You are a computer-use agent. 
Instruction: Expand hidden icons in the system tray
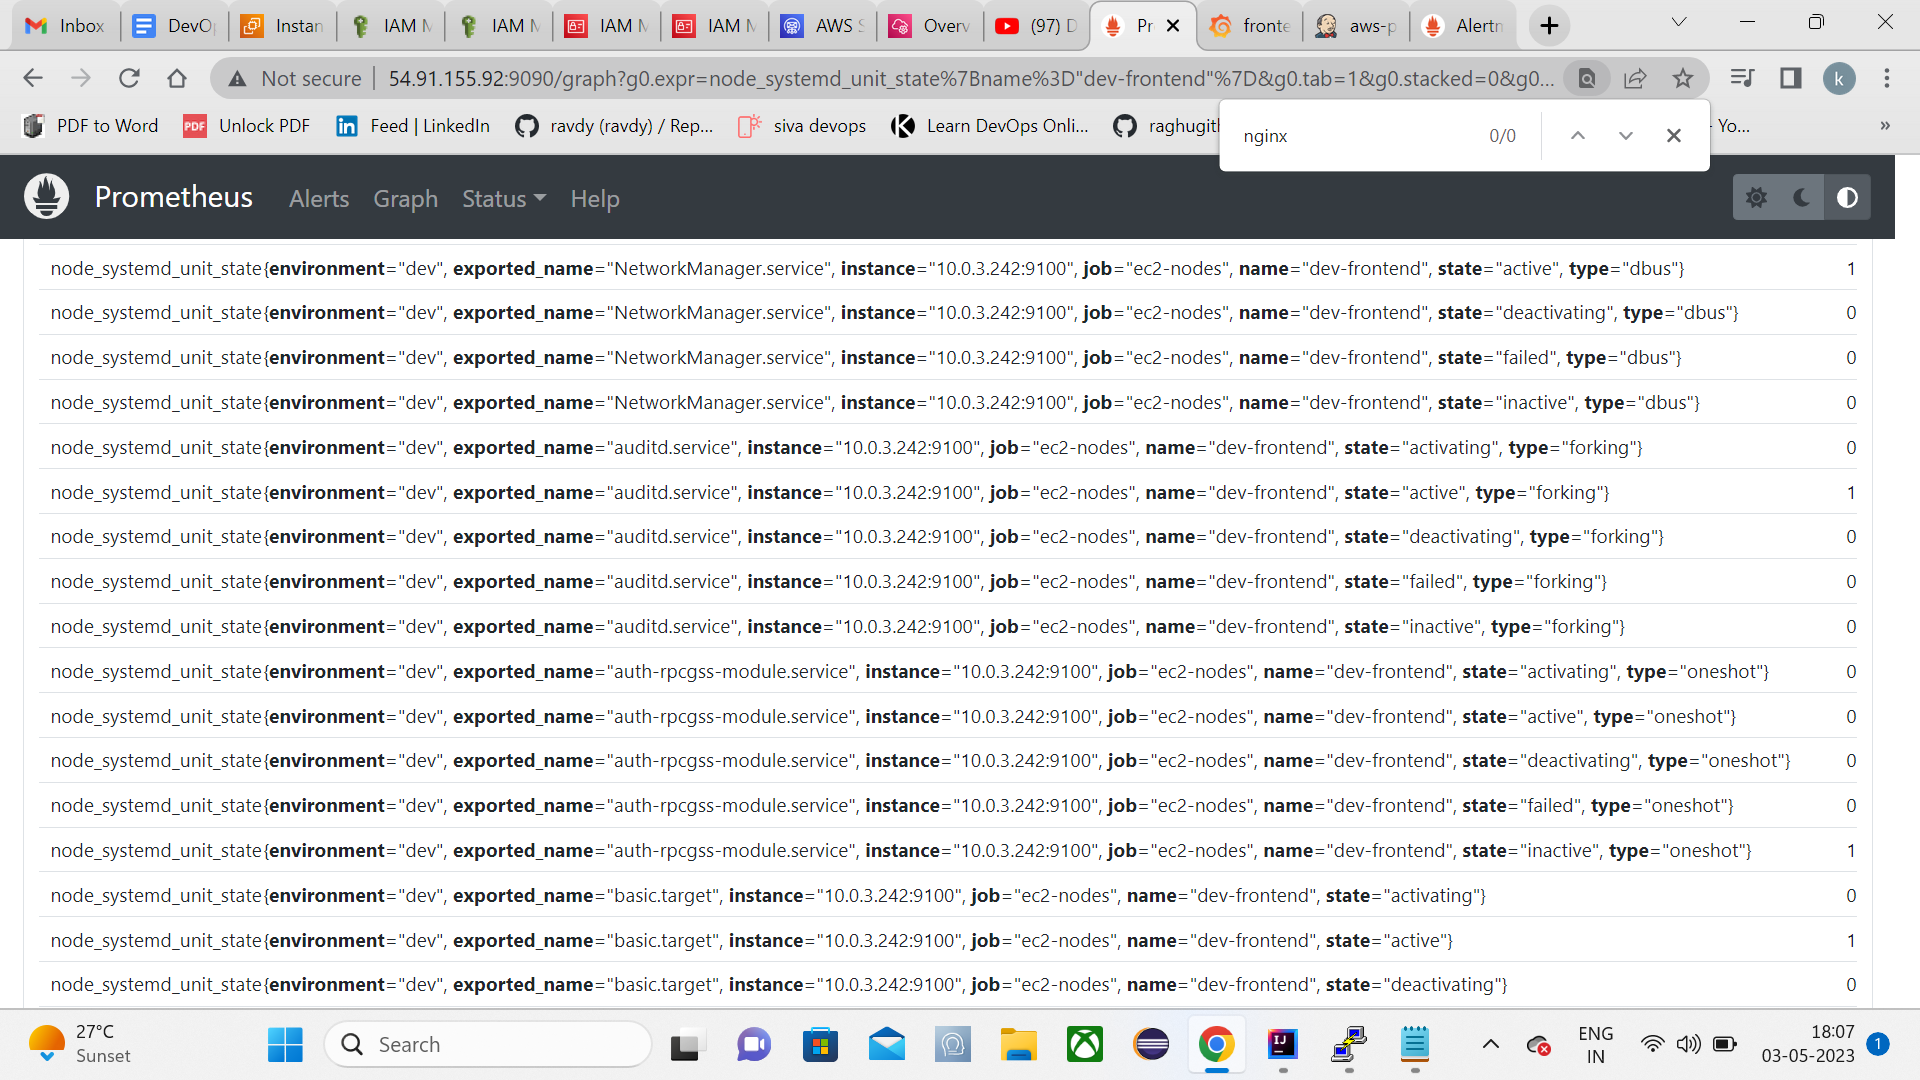pyautogui.click(x=1492, y=1044)
